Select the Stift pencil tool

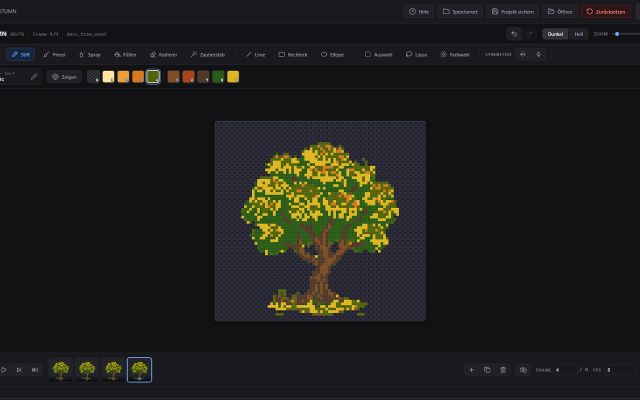click(x=20, y=54)
